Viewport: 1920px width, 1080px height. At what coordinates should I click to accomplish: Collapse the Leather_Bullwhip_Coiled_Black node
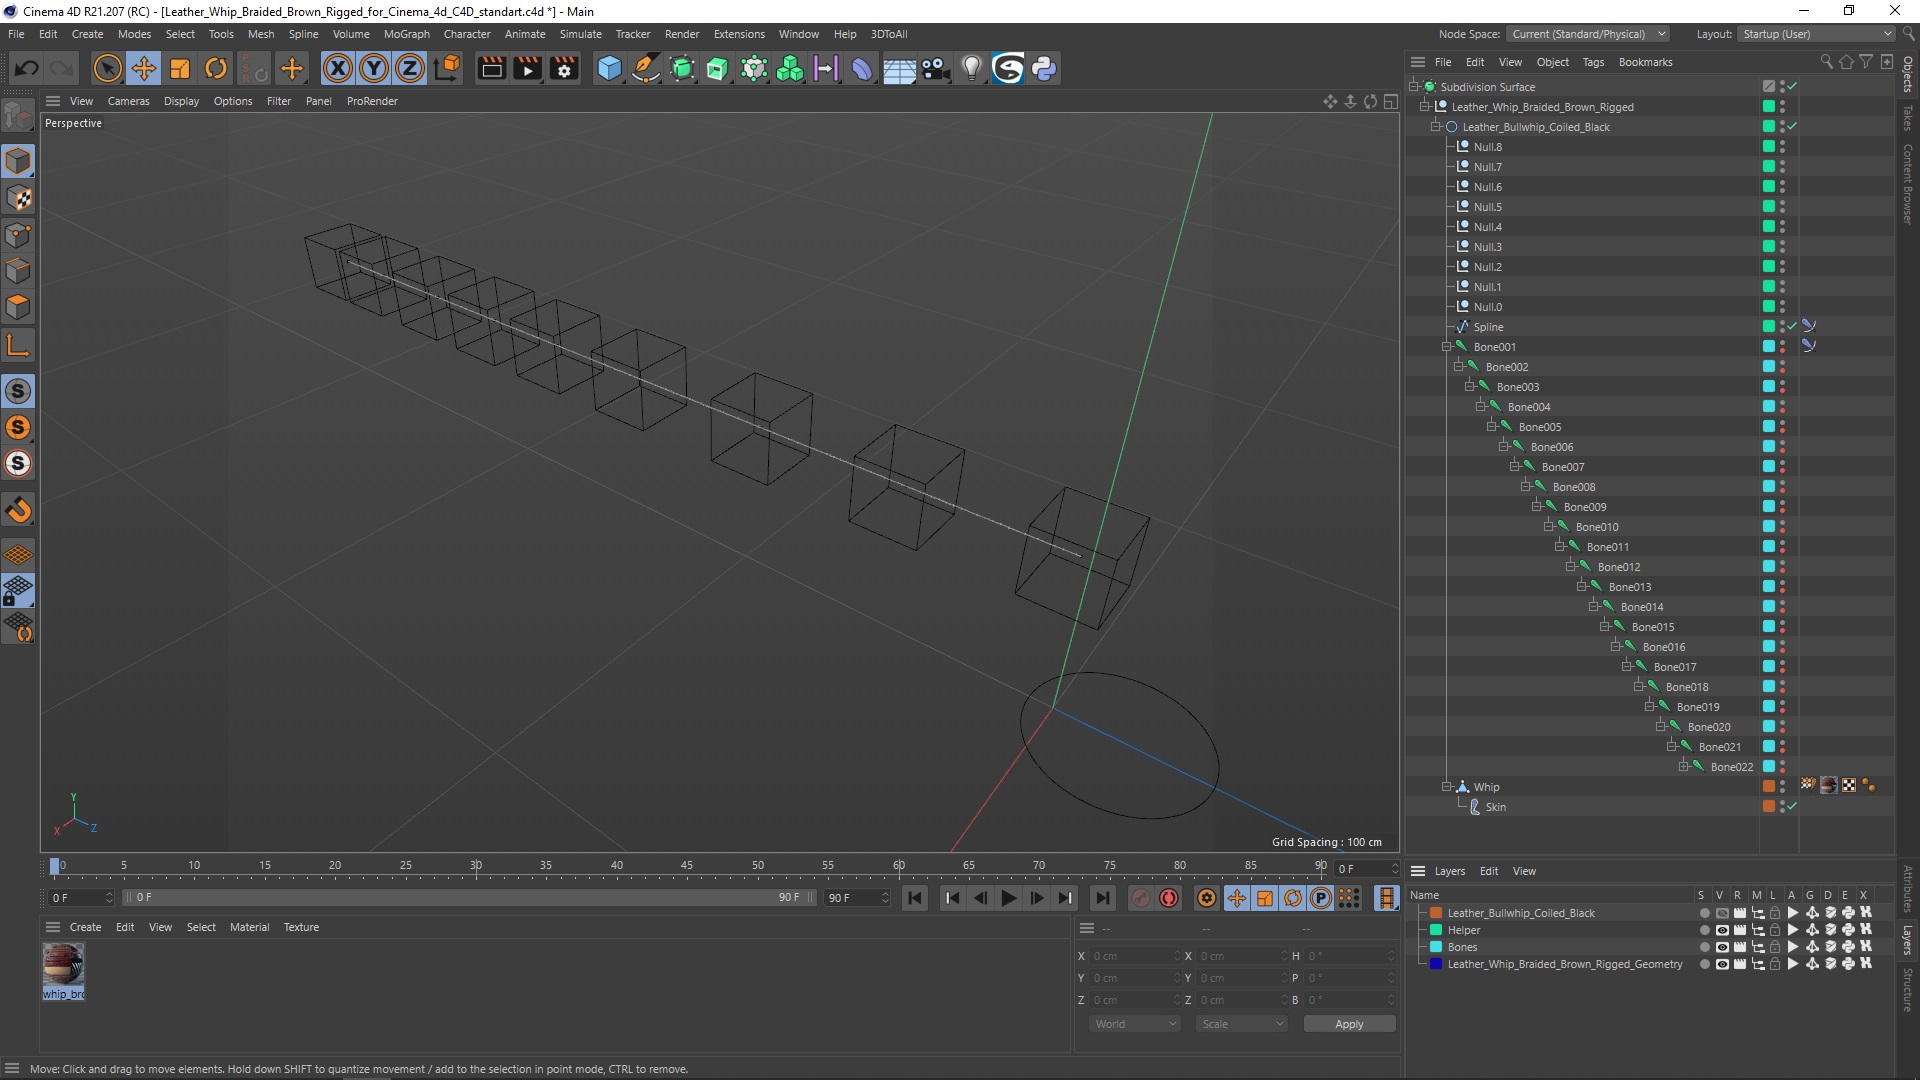point(1435,127)
